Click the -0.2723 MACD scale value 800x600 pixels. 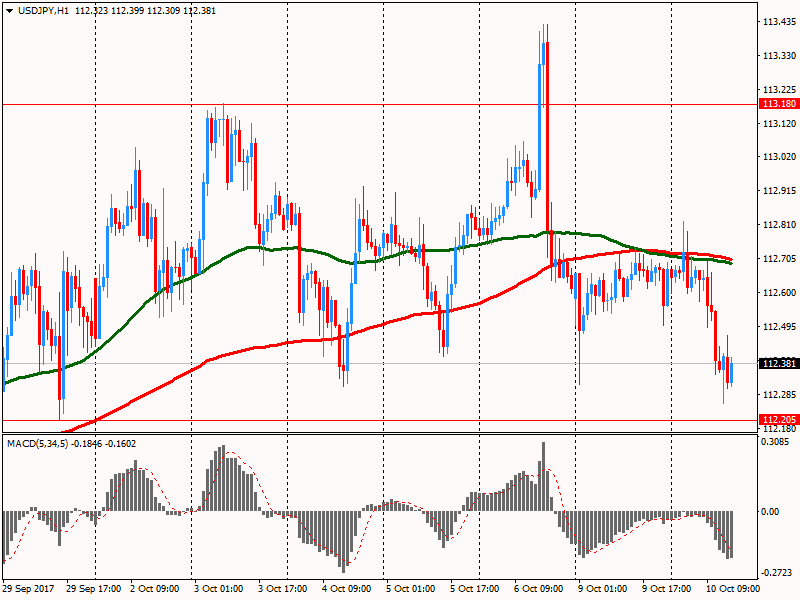click(x=776, y=573)
